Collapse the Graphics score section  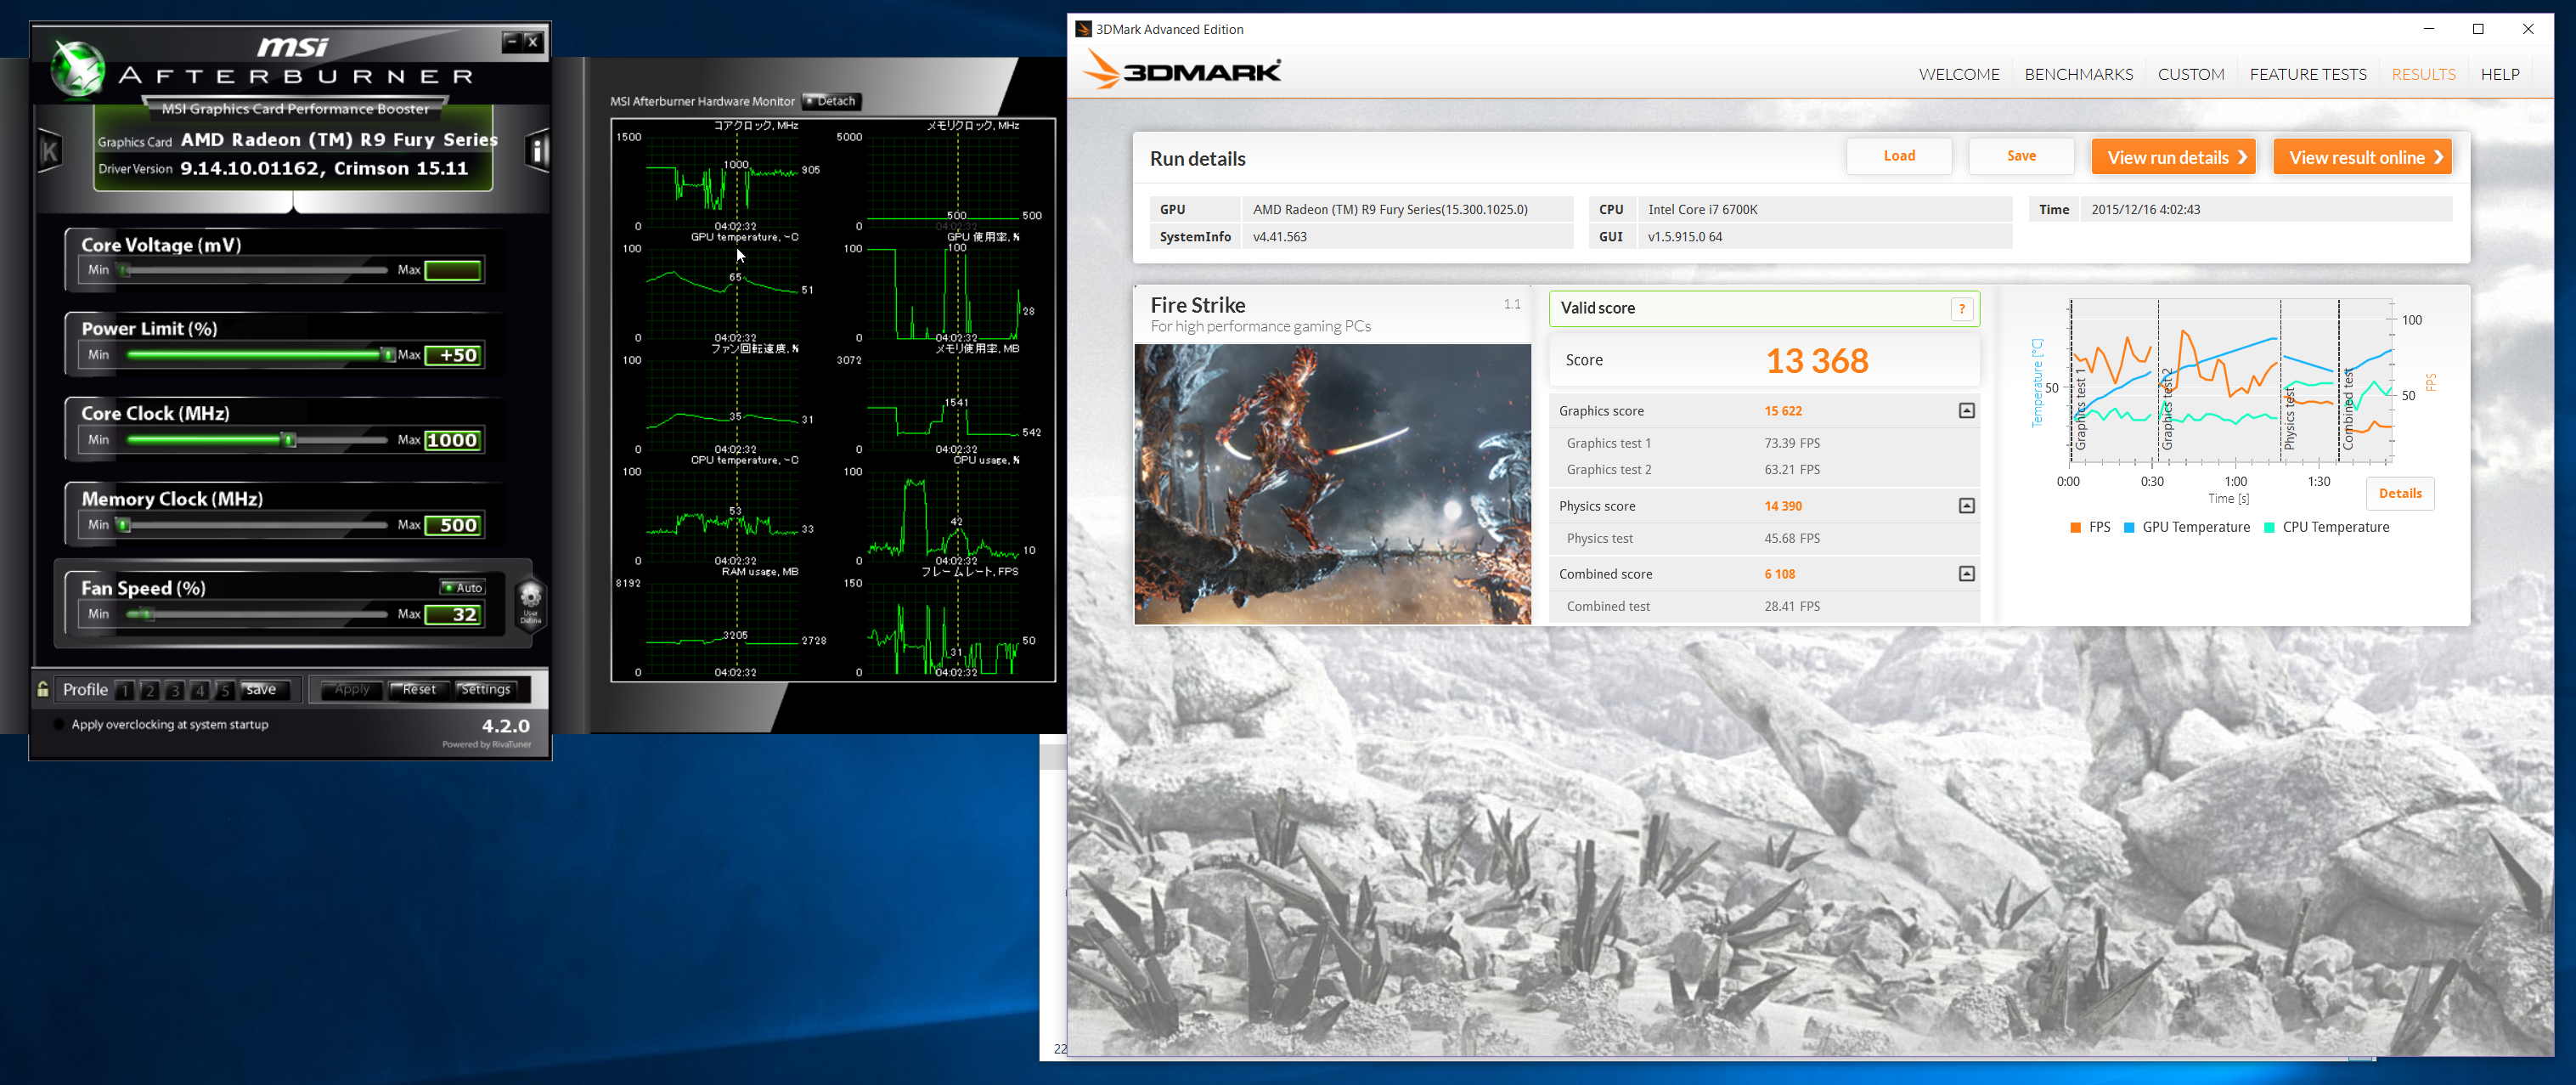point(1966,411)
